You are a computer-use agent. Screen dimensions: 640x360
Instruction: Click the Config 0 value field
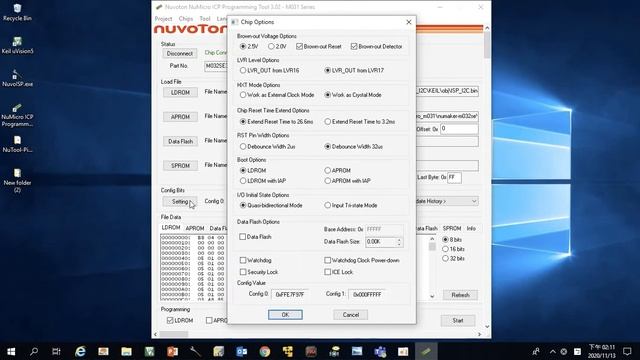[x=291, y=294]
